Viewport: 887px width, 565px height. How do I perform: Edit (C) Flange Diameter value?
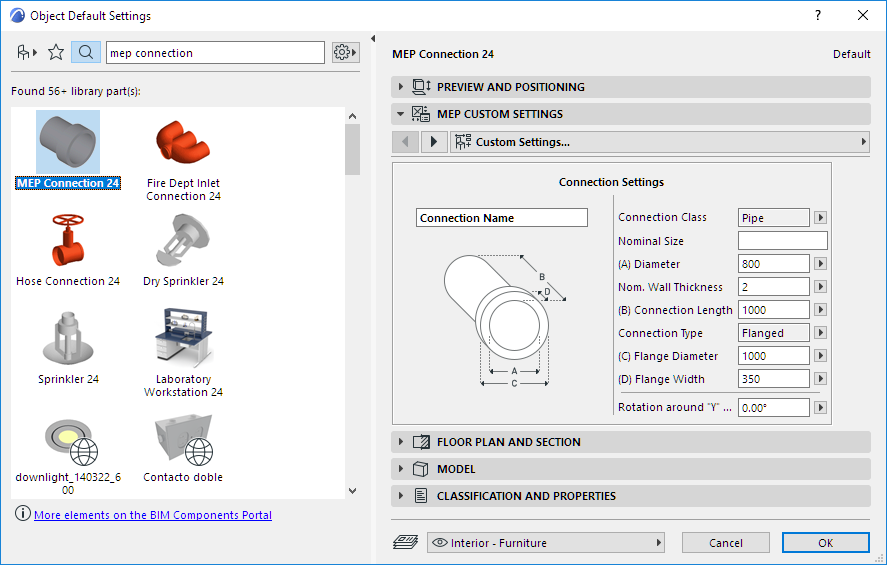[x=773, y=356]
